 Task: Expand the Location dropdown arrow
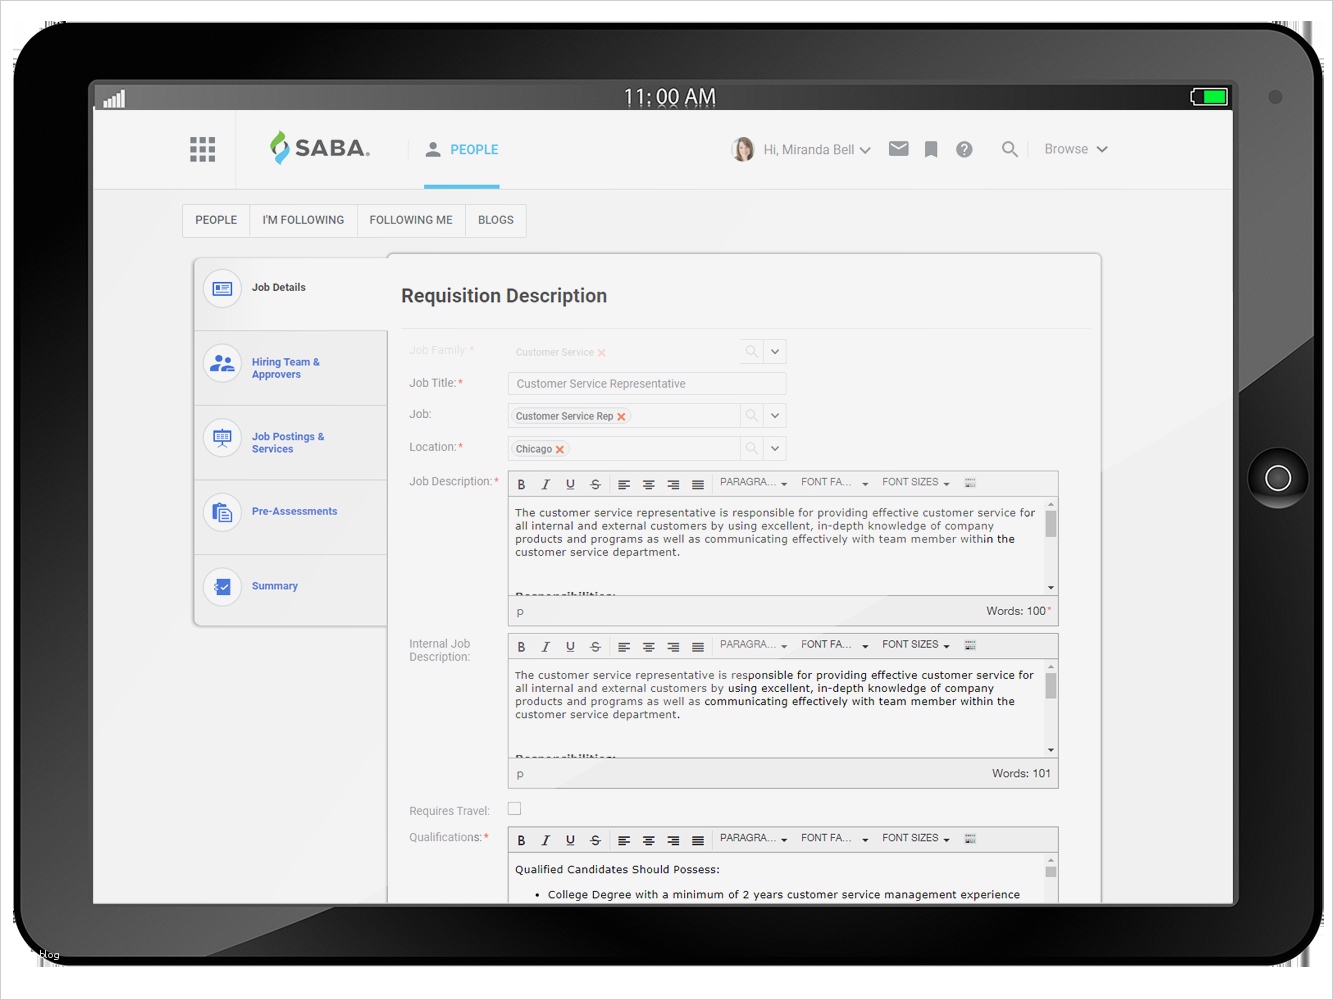pos(775,448)
